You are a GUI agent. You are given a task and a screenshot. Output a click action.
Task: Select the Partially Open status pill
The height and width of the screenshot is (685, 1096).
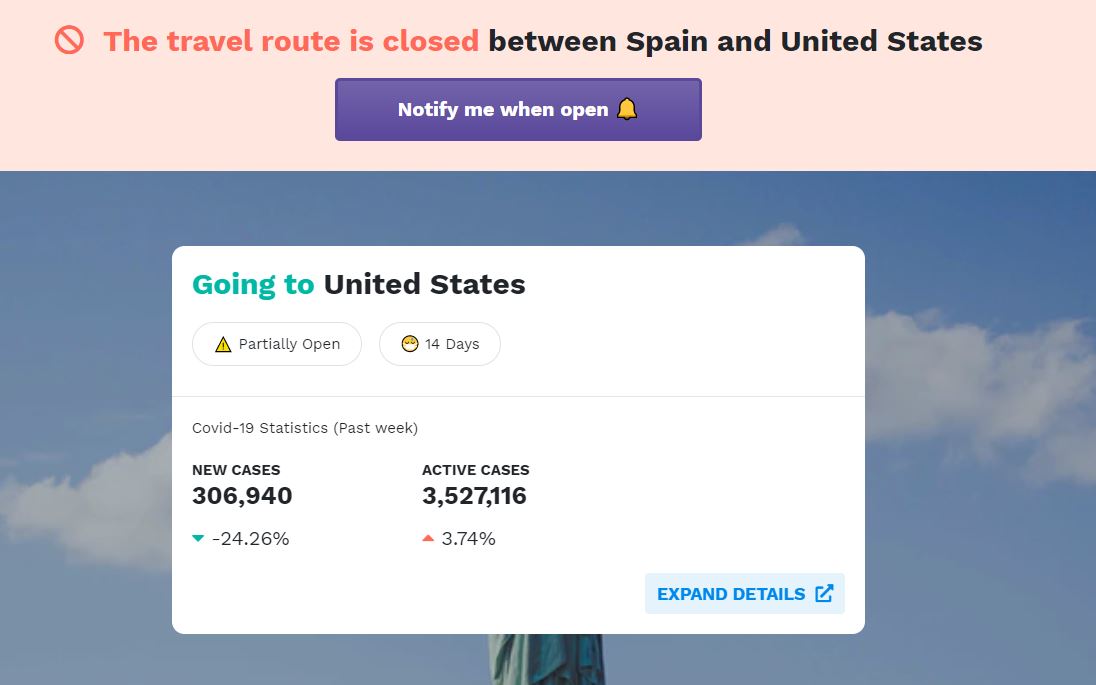click(277, 344)
